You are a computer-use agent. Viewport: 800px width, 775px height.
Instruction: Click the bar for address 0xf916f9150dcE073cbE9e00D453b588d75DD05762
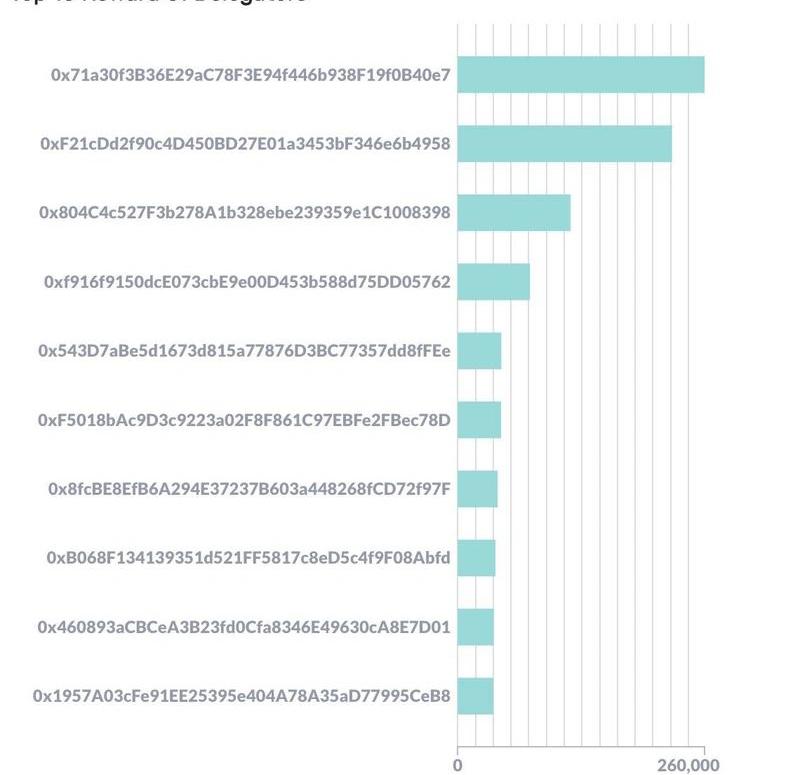pos(493,282)
